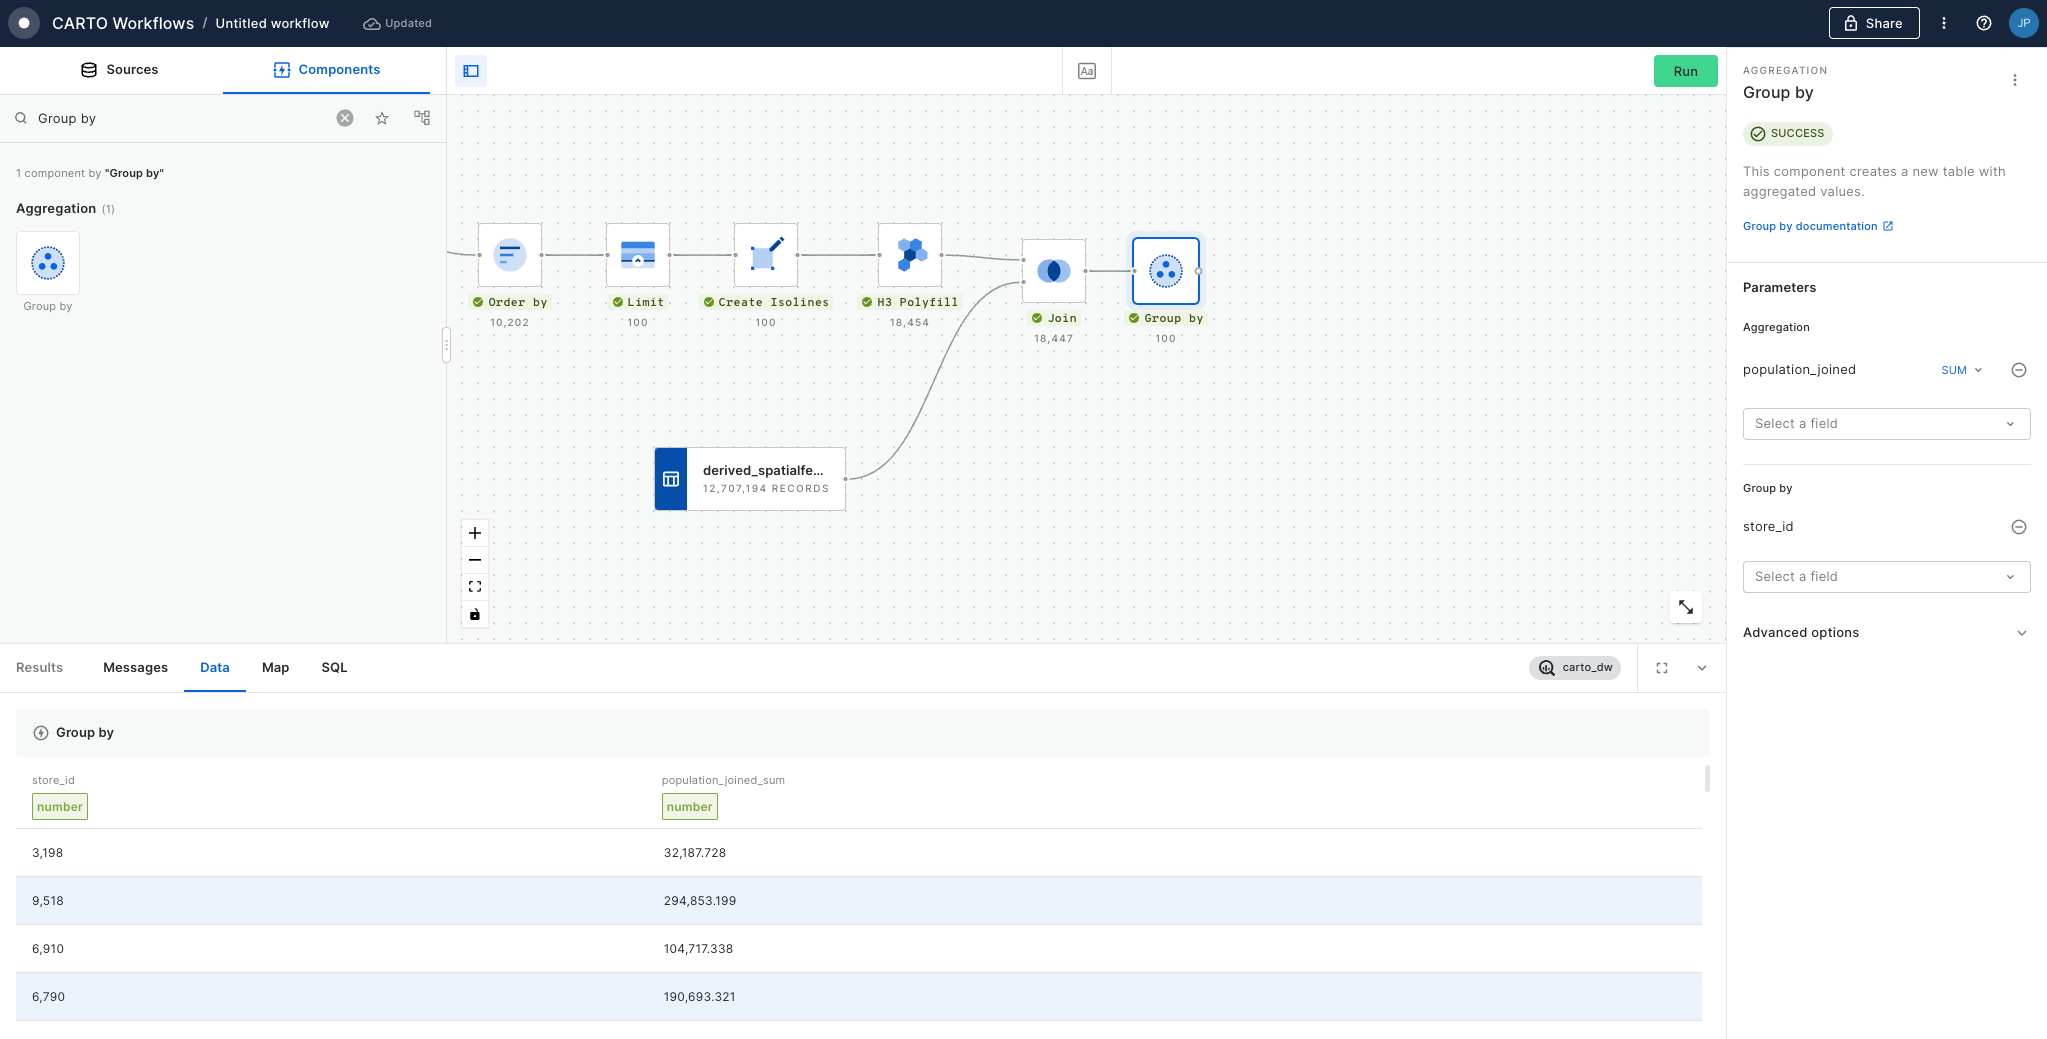Click the Limit node icon
The width and height of the screenshot is (2047, 1039).
pos(637,255)
